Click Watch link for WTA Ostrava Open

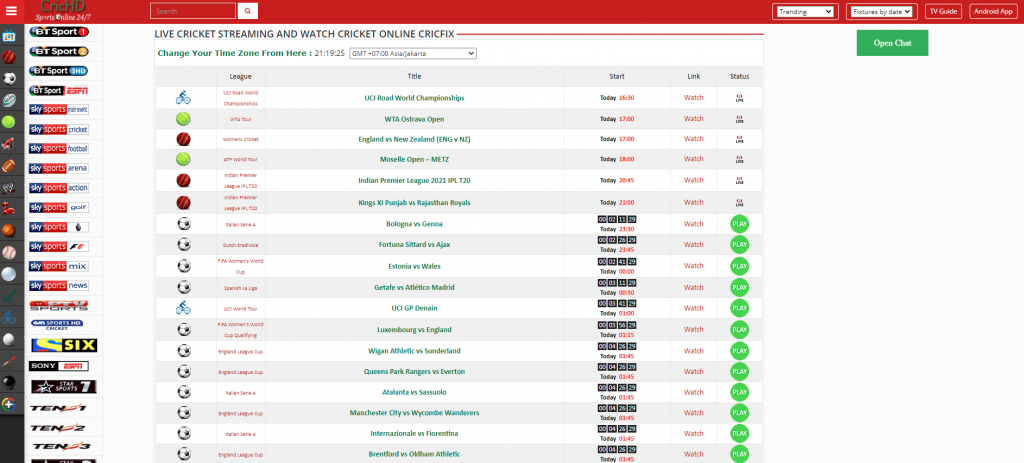click(694, 119)
